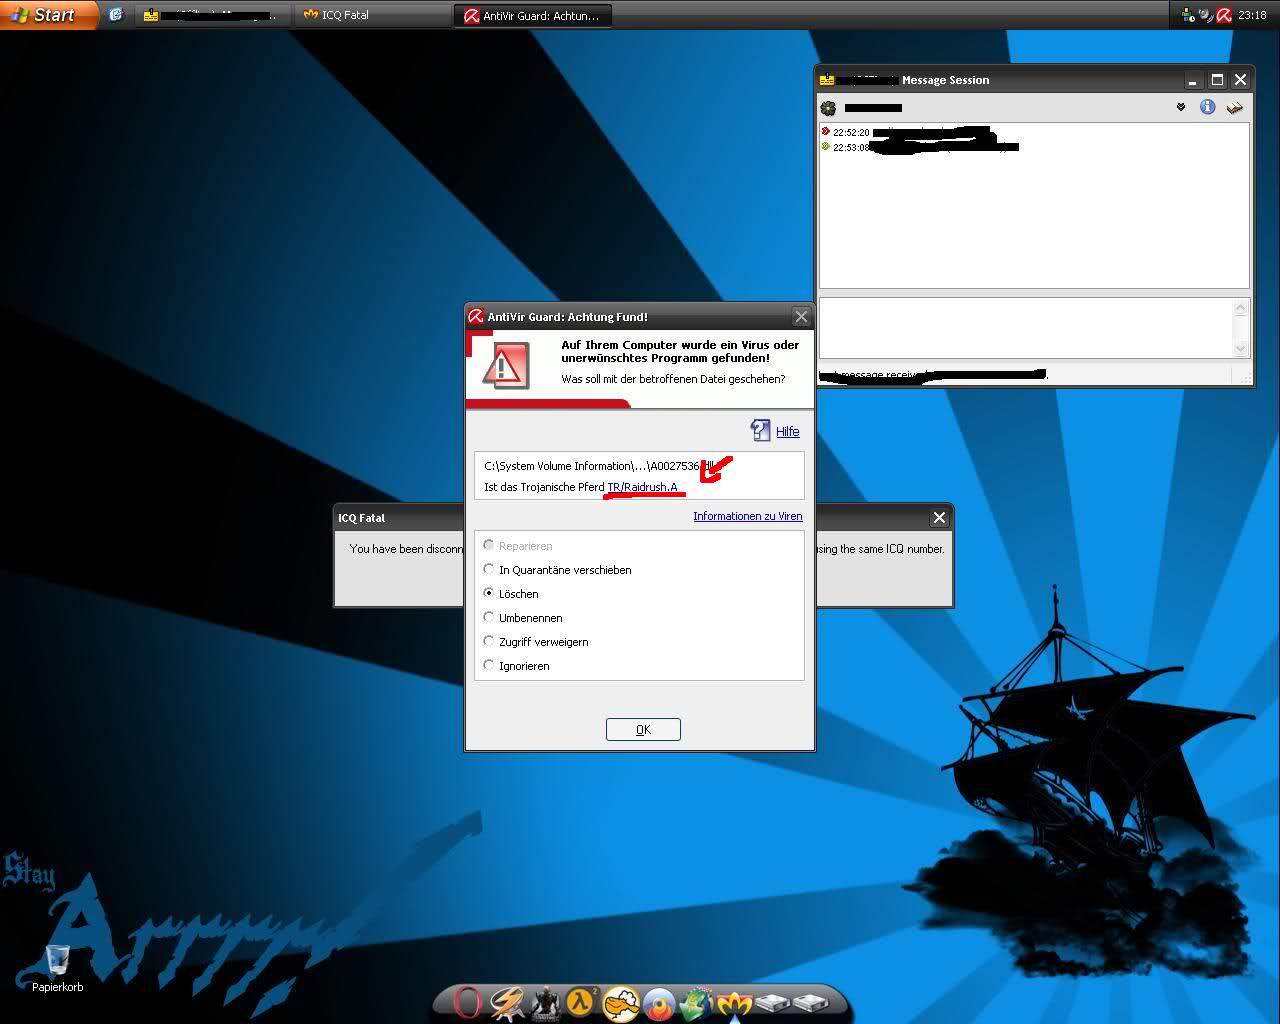1280x1024 pixels.
Task: Maximize the Message Session window
Action: (x=1217, y=80)
